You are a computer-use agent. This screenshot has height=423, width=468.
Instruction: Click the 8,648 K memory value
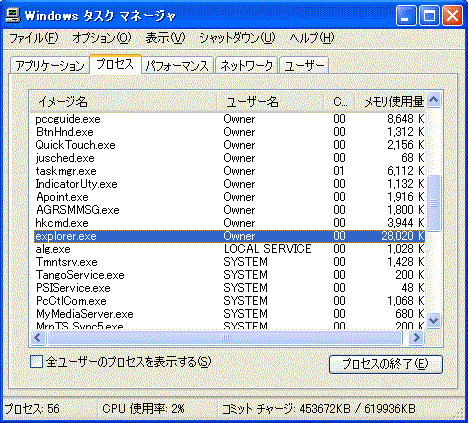point(406,119)
